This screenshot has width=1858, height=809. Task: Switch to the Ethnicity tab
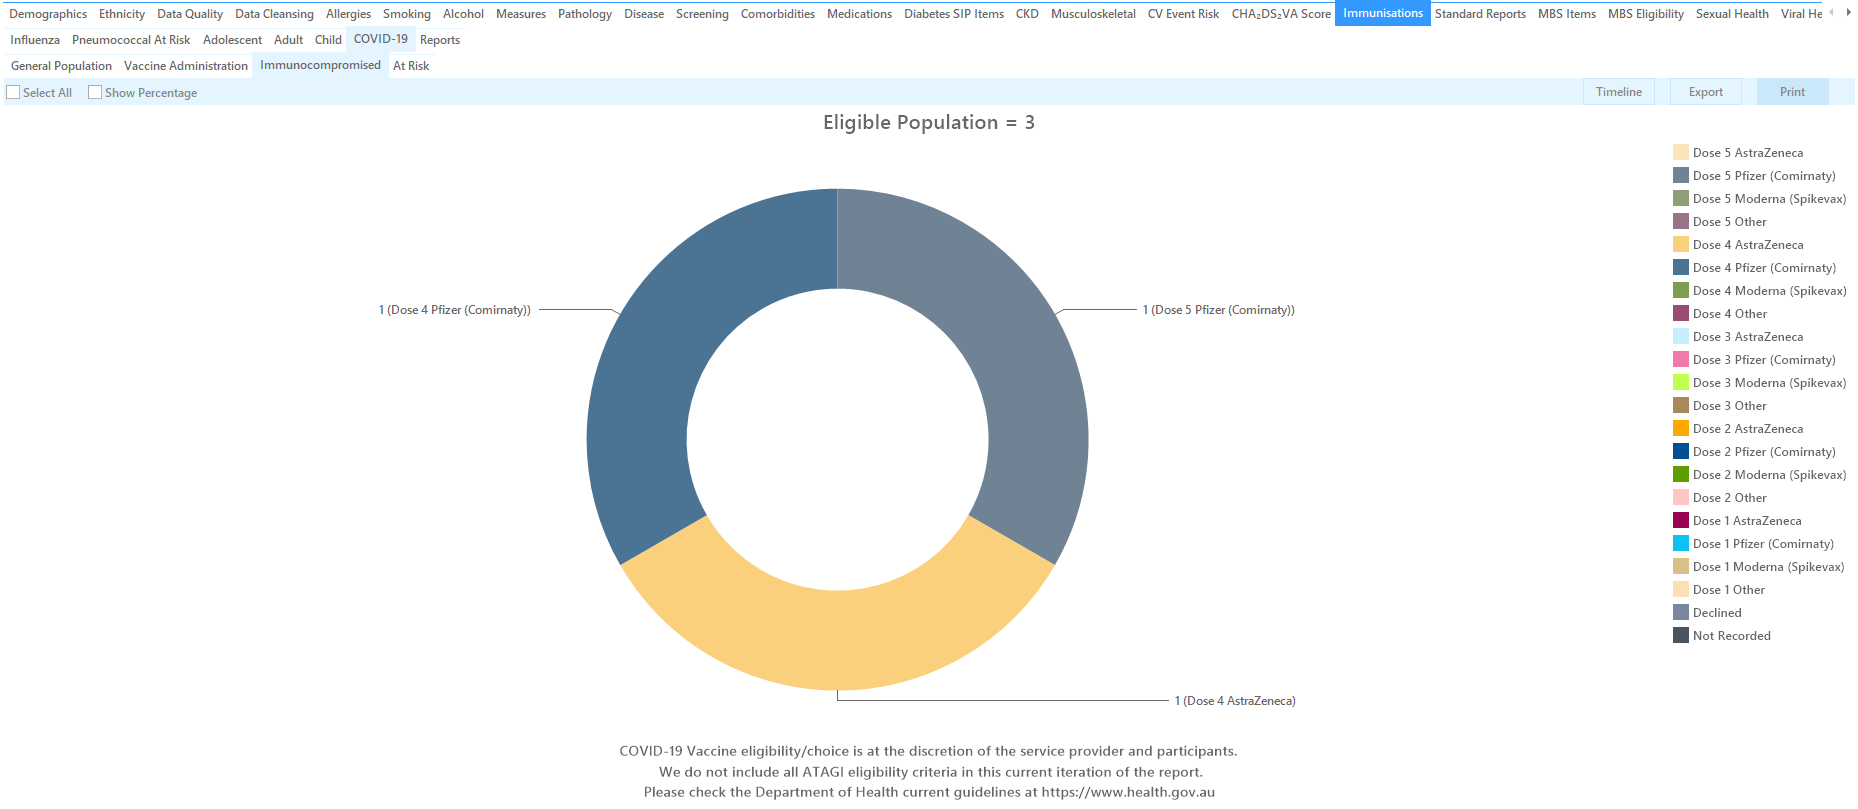122,14
